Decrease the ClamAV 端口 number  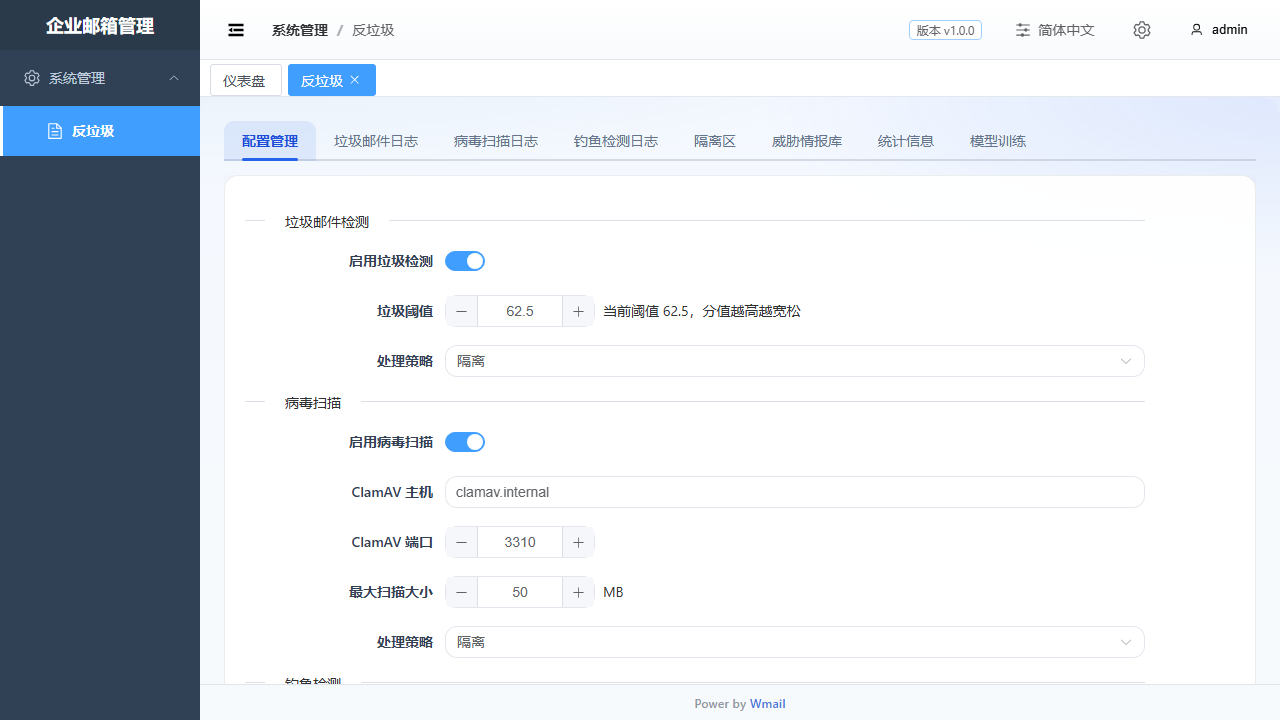461,542
